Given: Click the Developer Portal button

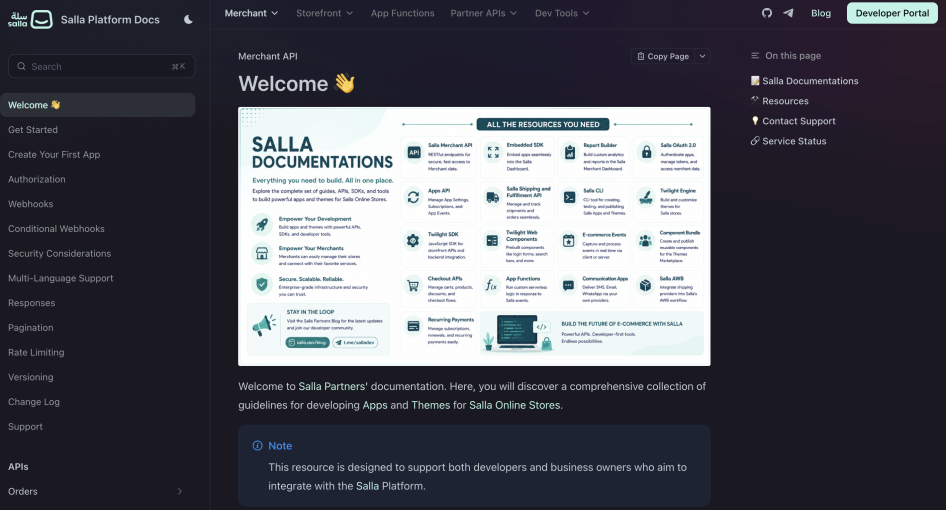Looking at the screenshot, I should pyautogui.click(x=892, y=13).
